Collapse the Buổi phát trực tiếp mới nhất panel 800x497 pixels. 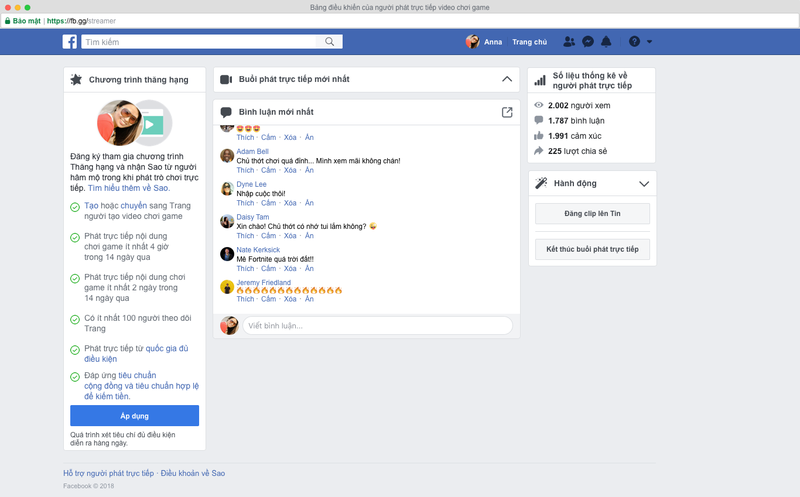(506, 79)
